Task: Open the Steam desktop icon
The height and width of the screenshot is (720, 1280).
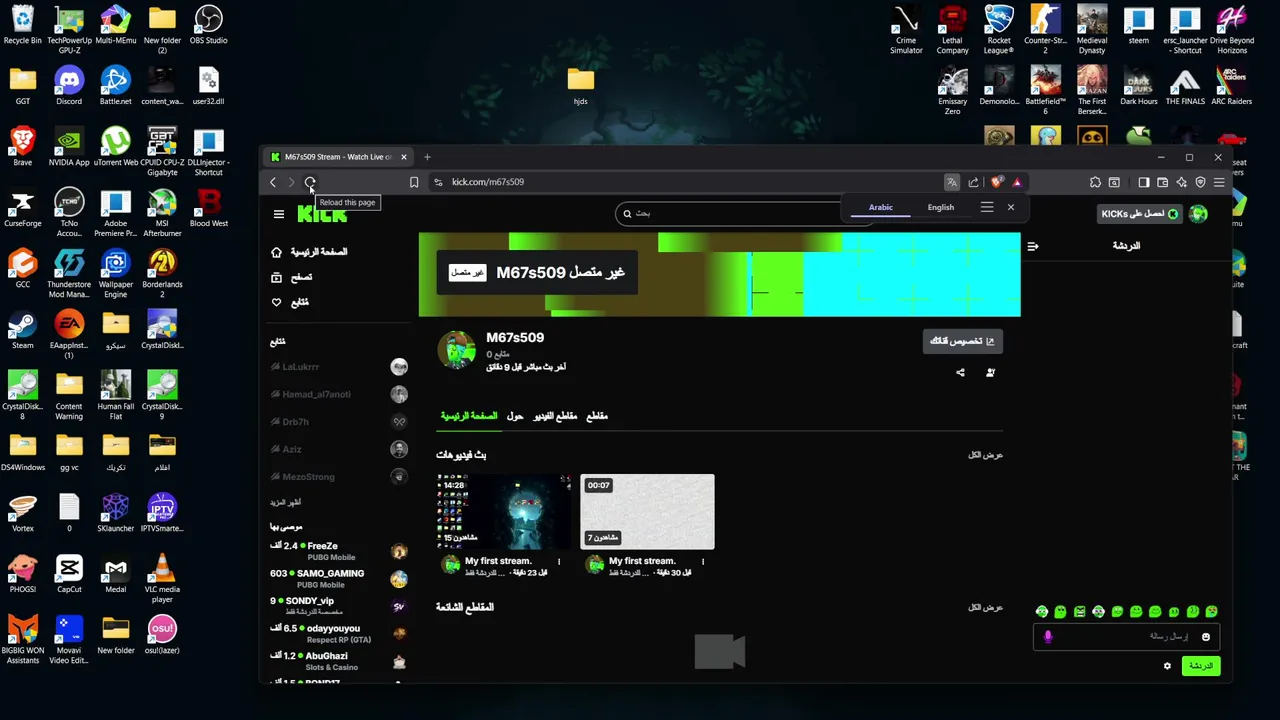Action: click(22, 330)
